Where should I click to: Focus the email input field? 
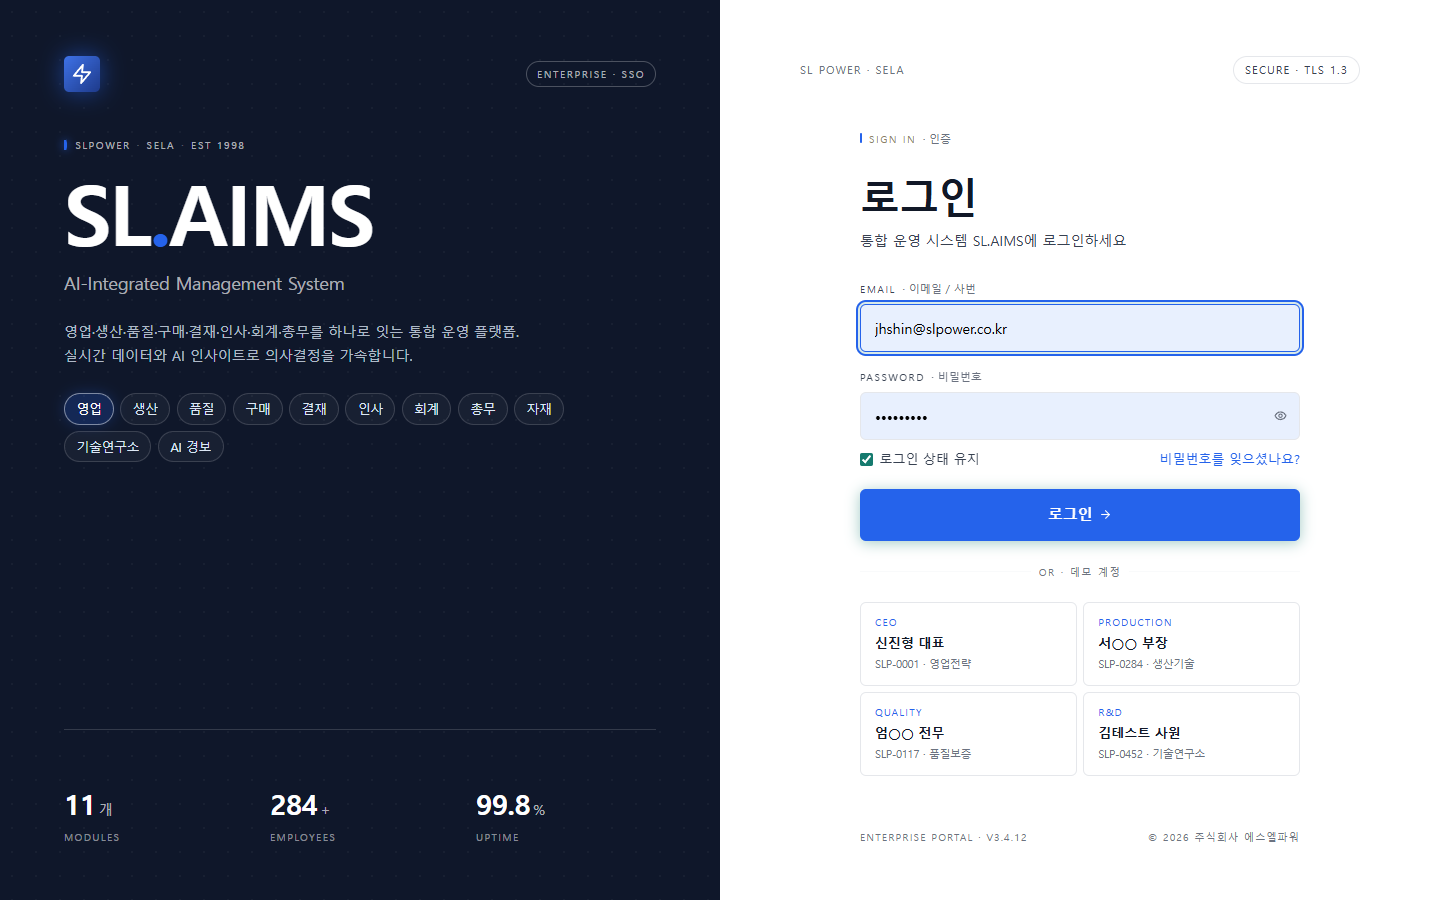point(1080,328)
